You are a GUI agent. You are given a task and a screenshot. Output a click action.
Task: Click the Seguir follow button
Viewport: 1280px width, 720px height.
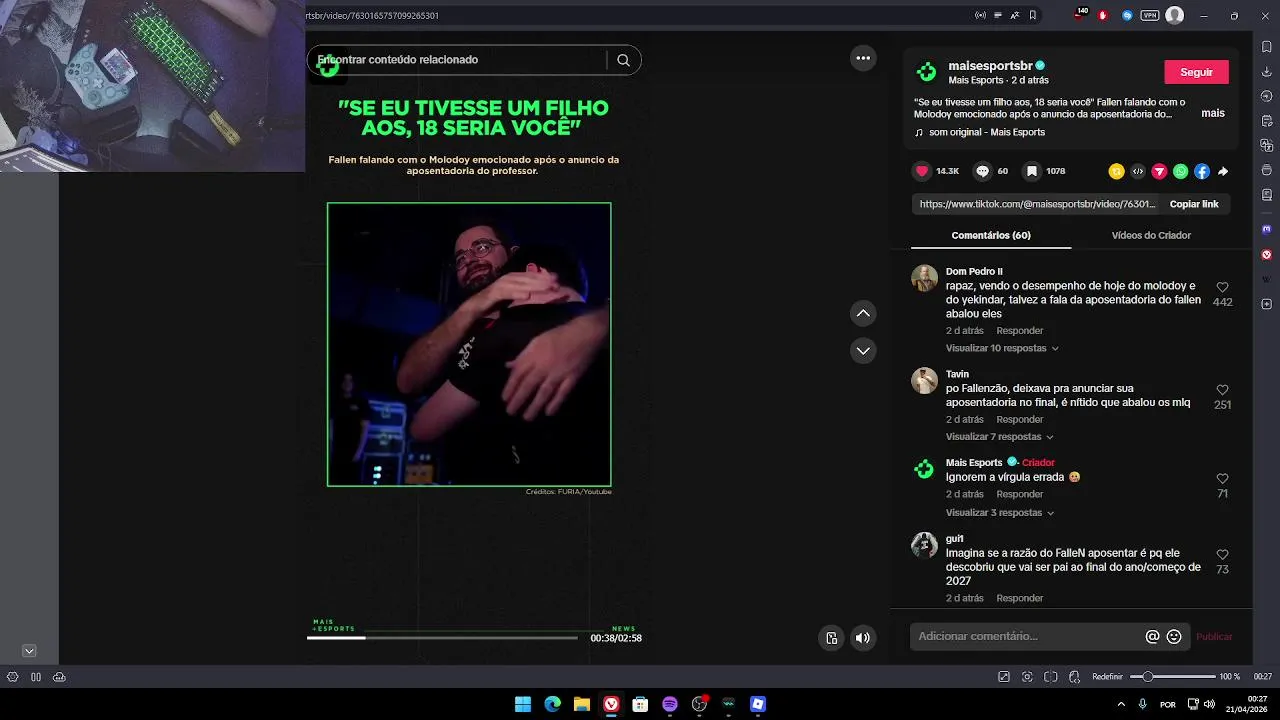pyautogui.click(x=1196, y=72)
